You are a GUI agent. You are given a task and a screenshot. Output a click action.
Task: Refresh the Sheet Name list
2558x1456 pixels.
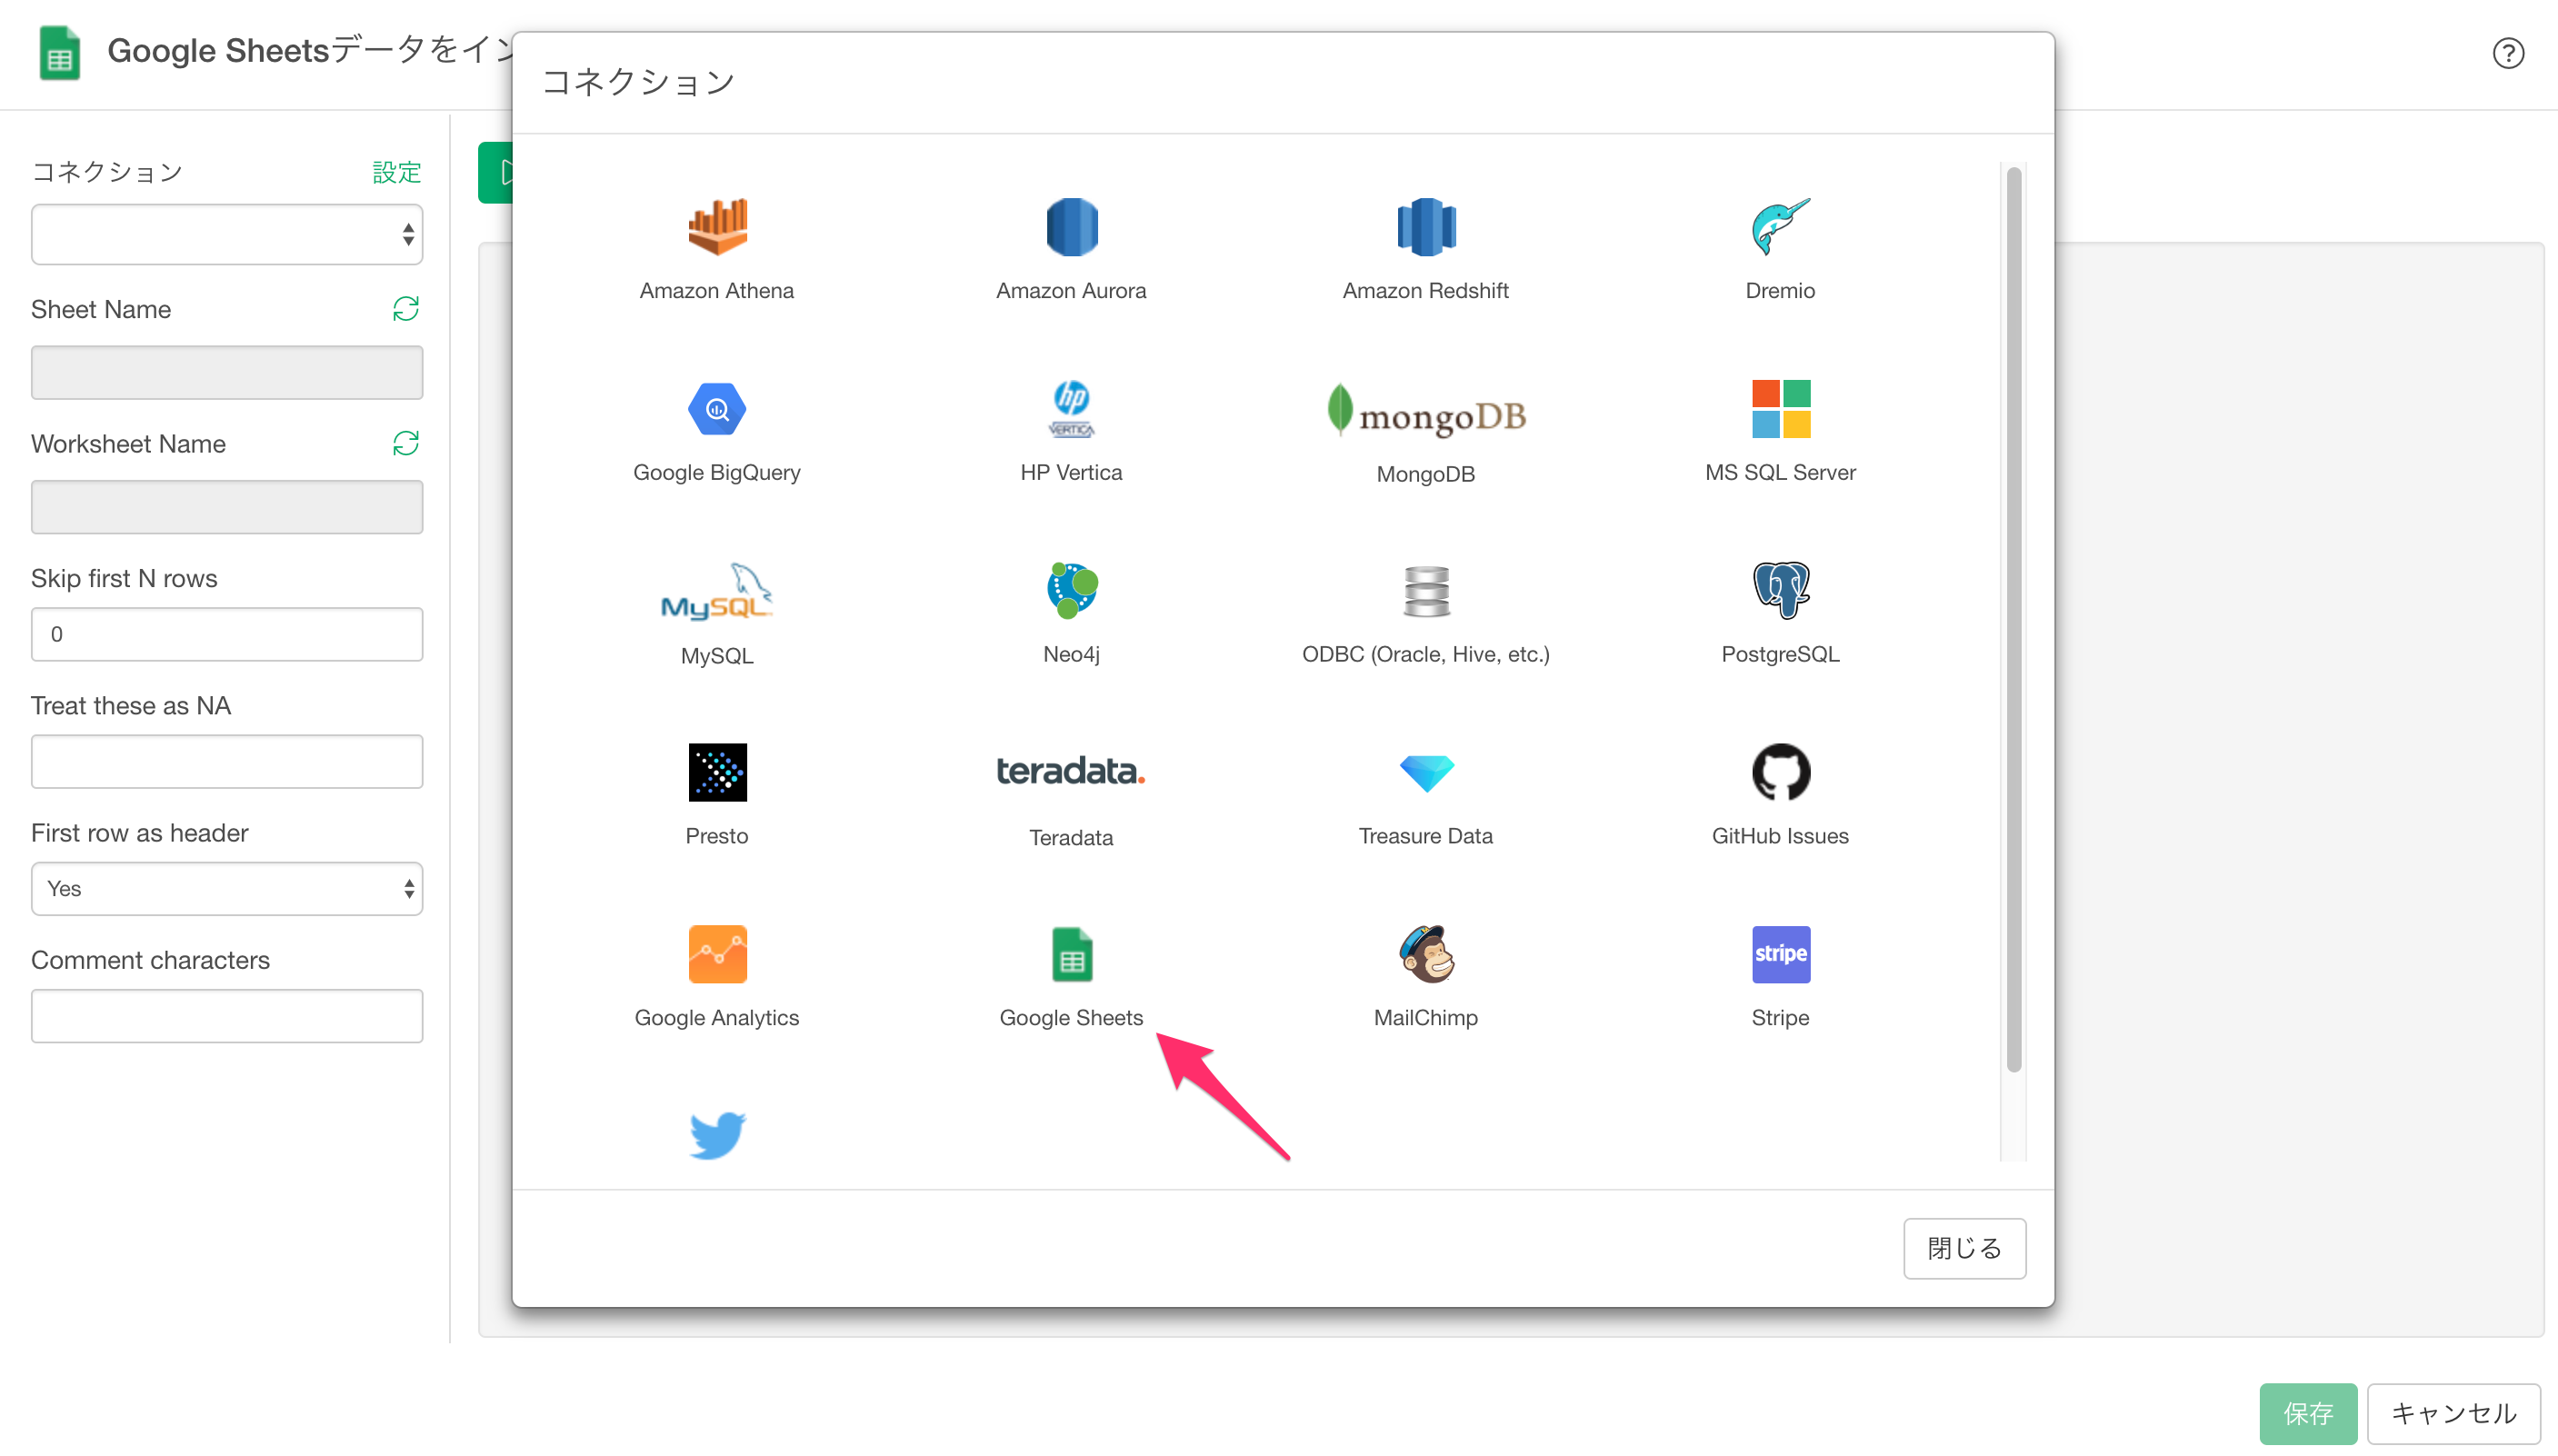pyautogui.click(x=405, y=309)
